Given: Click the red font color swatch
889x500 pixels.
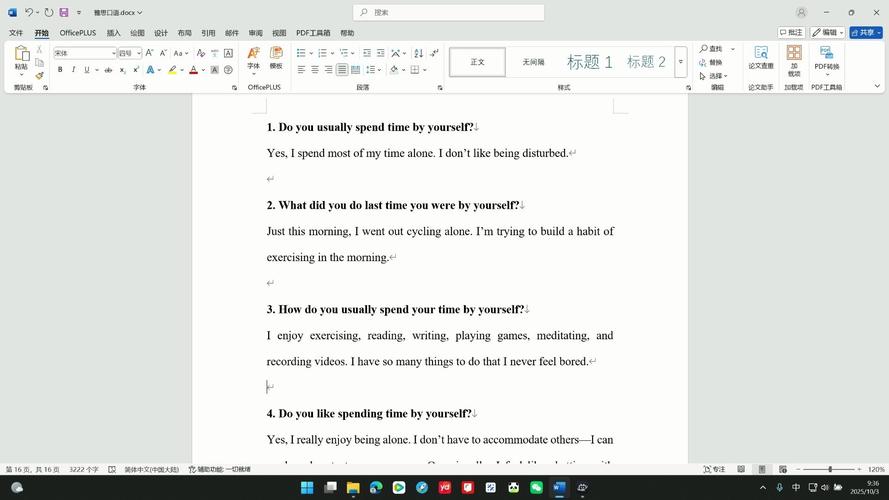Looking at the screenshot, I should tap(193, 70).
